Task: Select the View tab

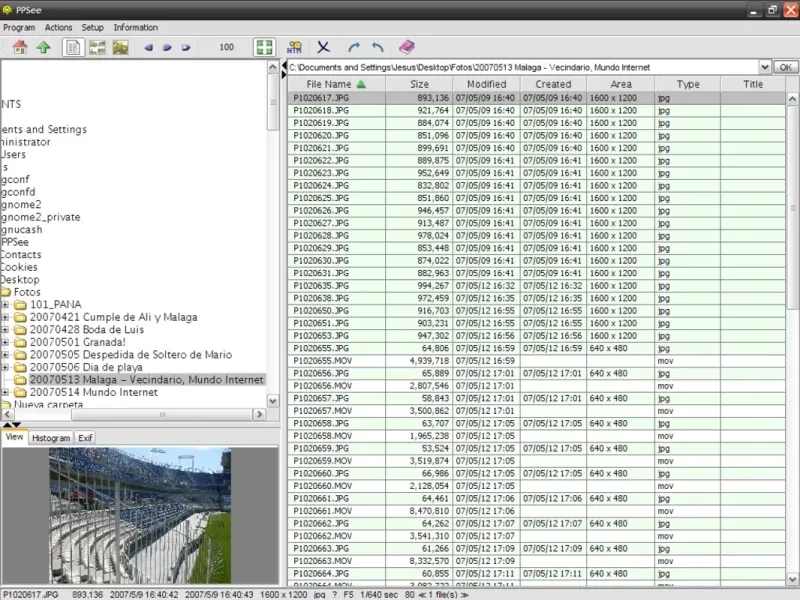Action: coord(14,437)
